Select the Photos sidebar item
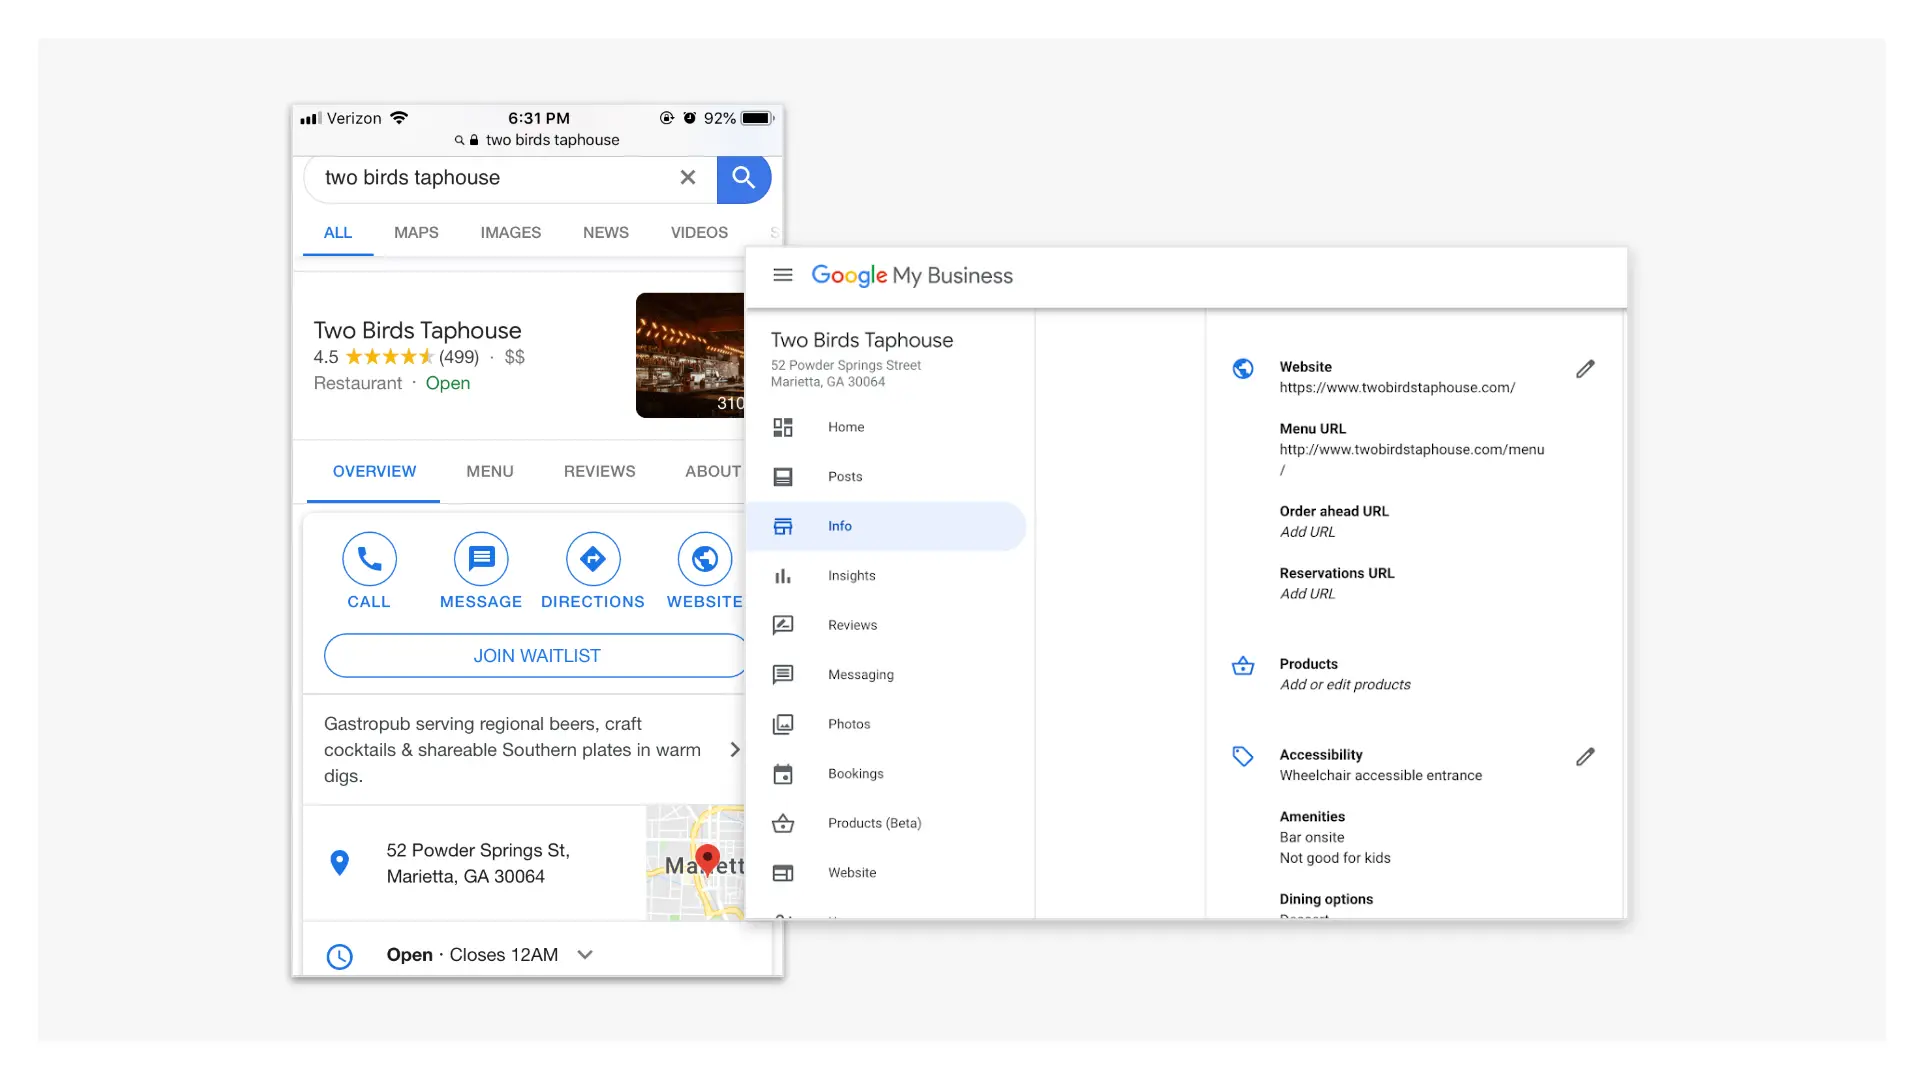 [x=849, y=724]
